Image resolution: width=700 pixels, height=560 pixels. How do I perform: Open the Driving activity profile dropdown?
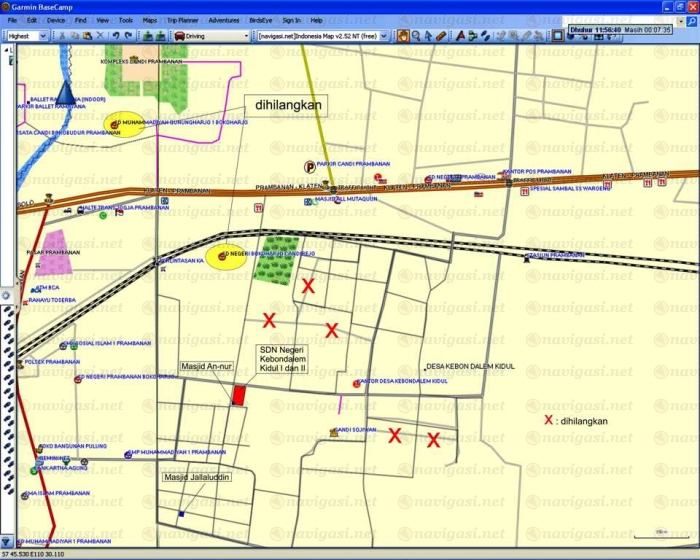(245, 36)
